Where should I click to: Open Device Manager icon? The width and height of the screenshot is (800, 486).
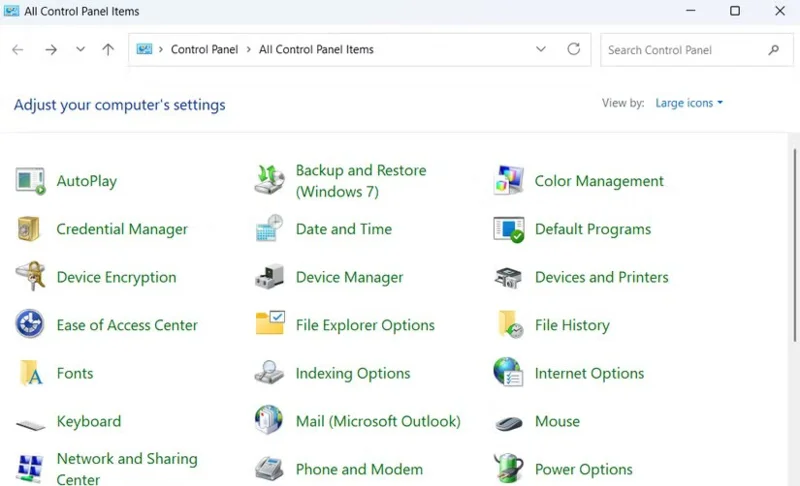coord(270,277)
